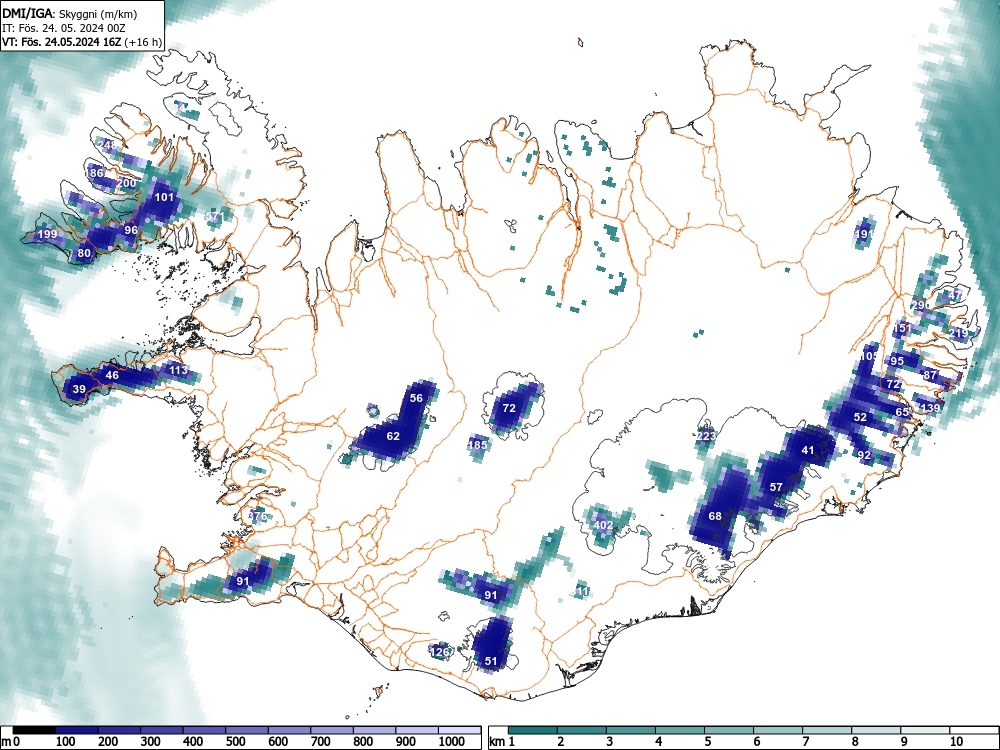This screenshot has width=1000, height=750.
Task: Click the 'DMI/IGA: Skyggni (m/km)' title text
Action: pos(70,12)
